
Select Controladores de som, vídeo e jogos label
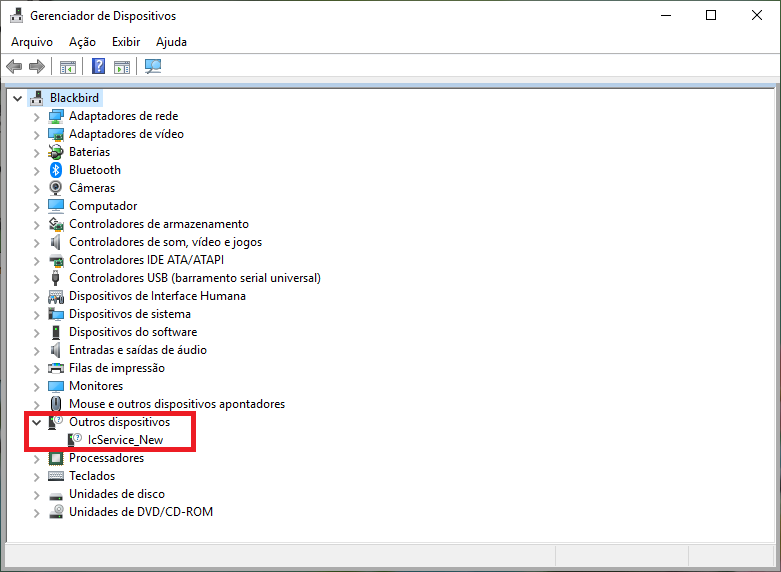pyautogui.click(x=165, y=242)
